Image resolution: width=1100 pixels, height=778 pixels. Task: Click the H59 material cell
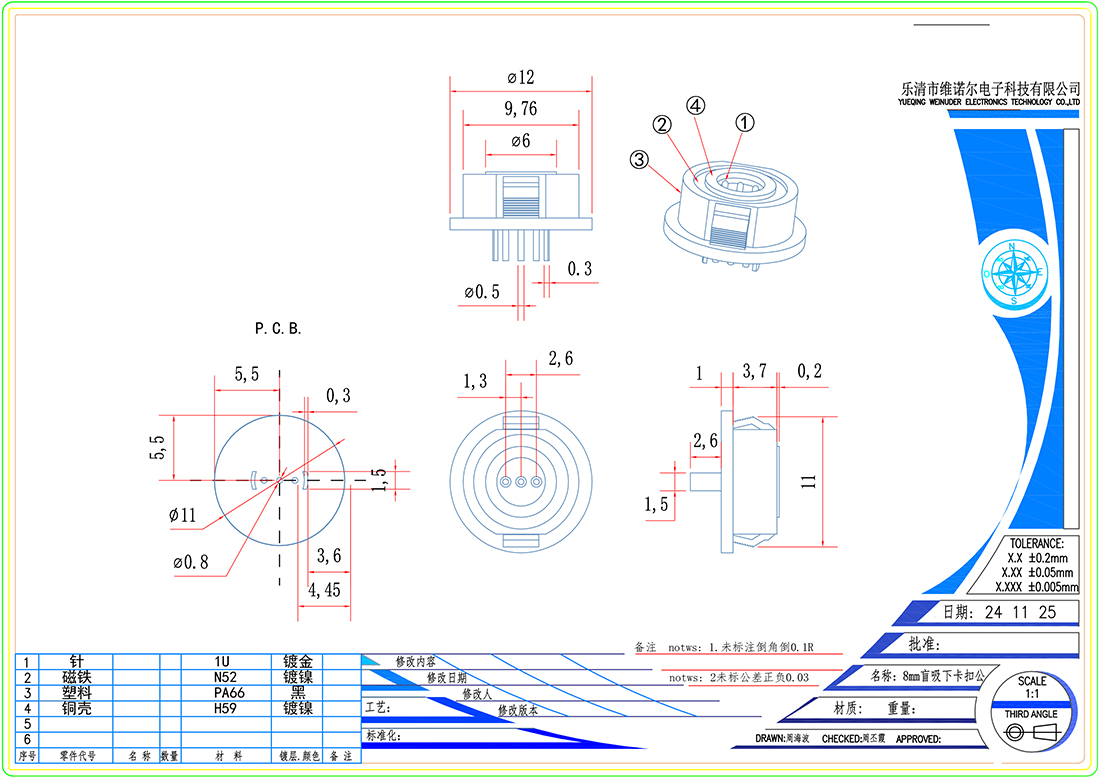[x=228, y=708]
